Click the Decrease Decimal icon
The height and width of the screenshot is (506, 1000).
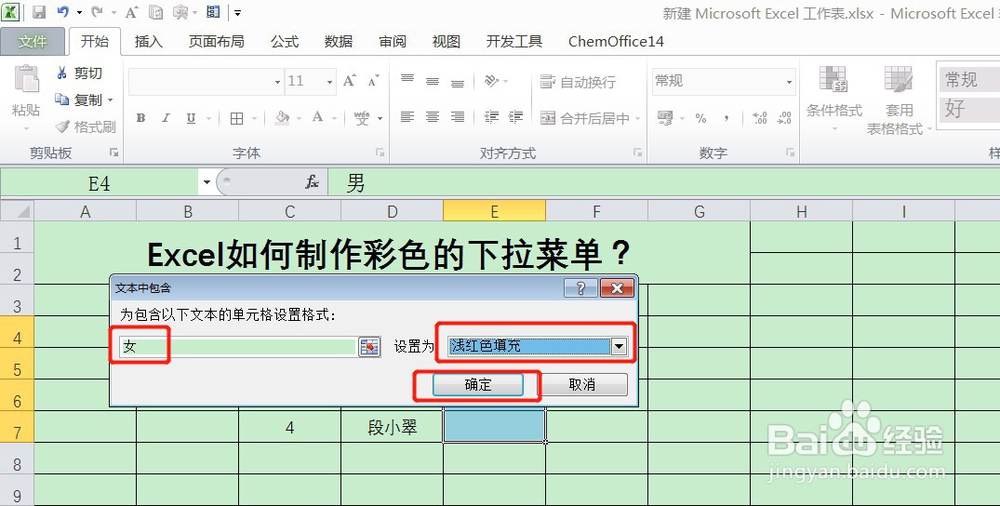click(784, 118)
